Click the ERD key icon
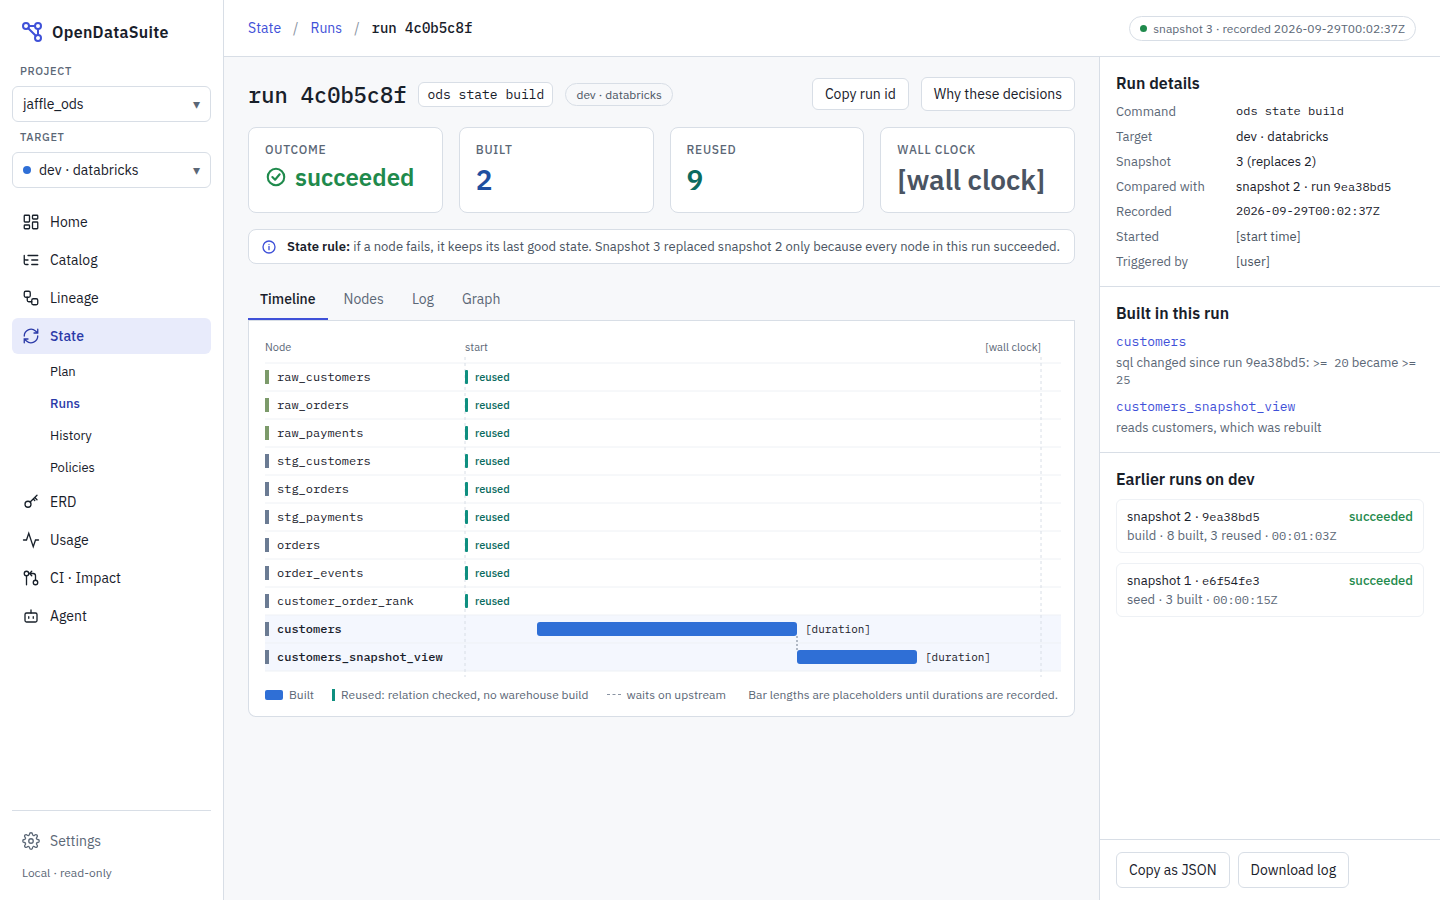 tap(31, 502)
